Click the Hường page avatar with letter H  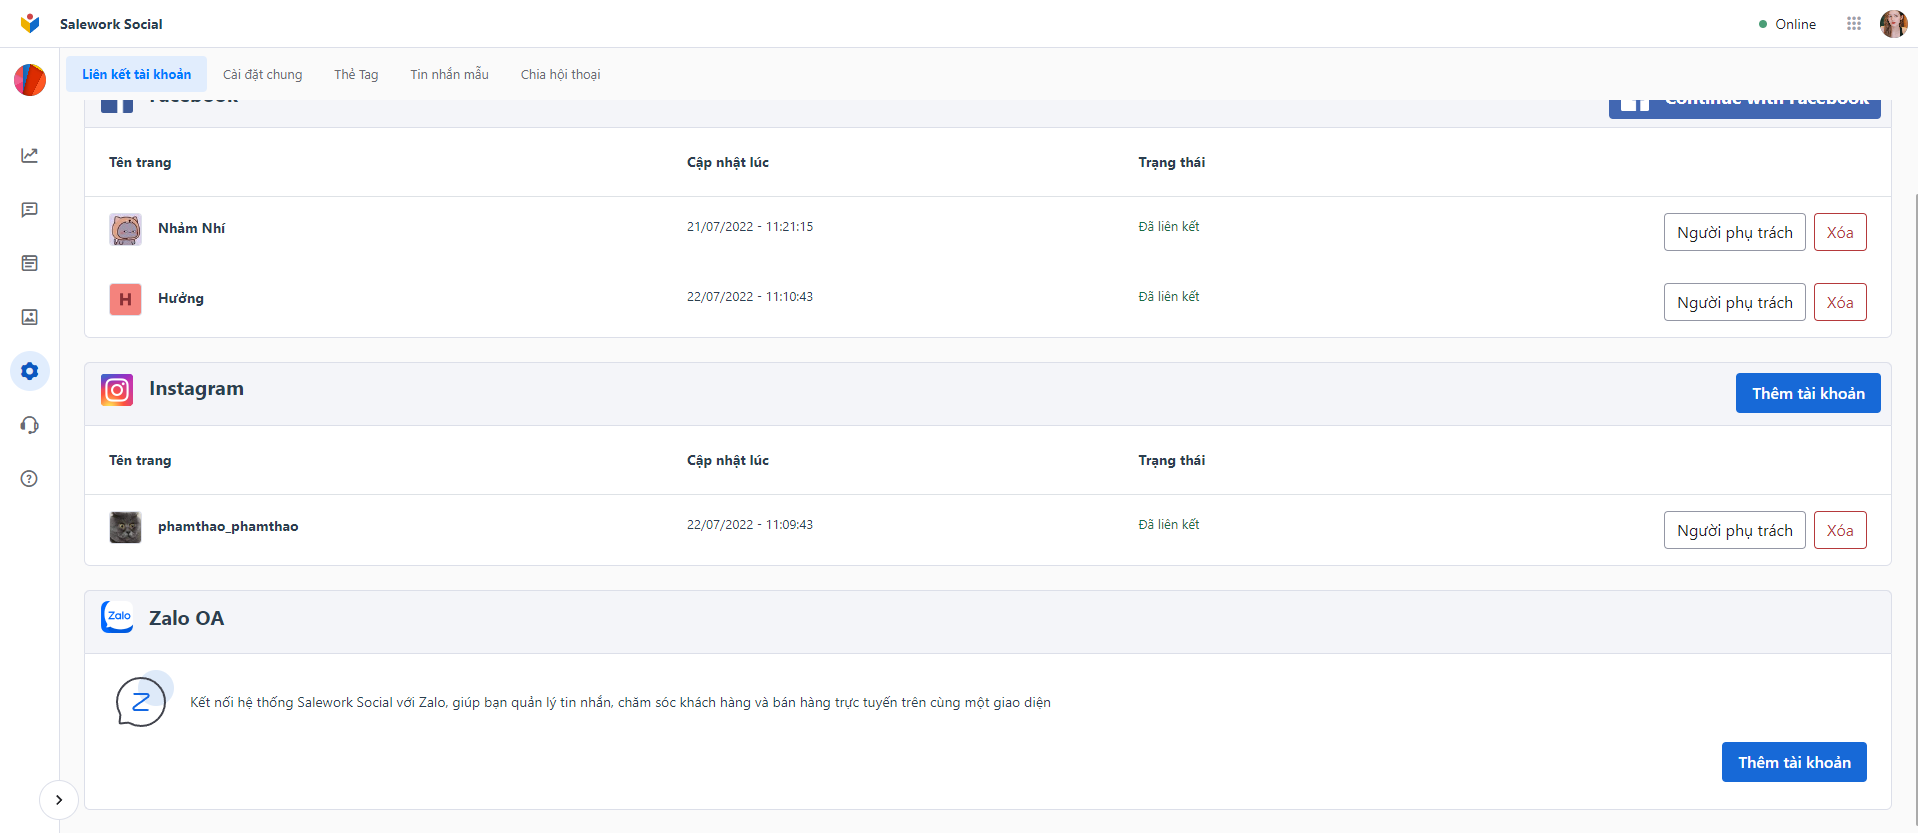pyautogui.click(x=125, y=299)
